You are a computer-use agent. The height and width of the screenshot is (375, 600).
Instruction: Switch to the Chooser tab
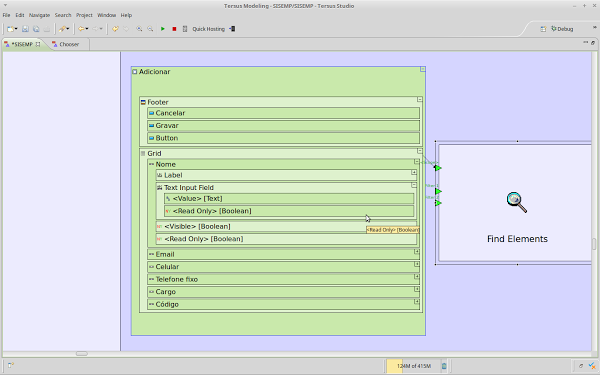(69, 44)
